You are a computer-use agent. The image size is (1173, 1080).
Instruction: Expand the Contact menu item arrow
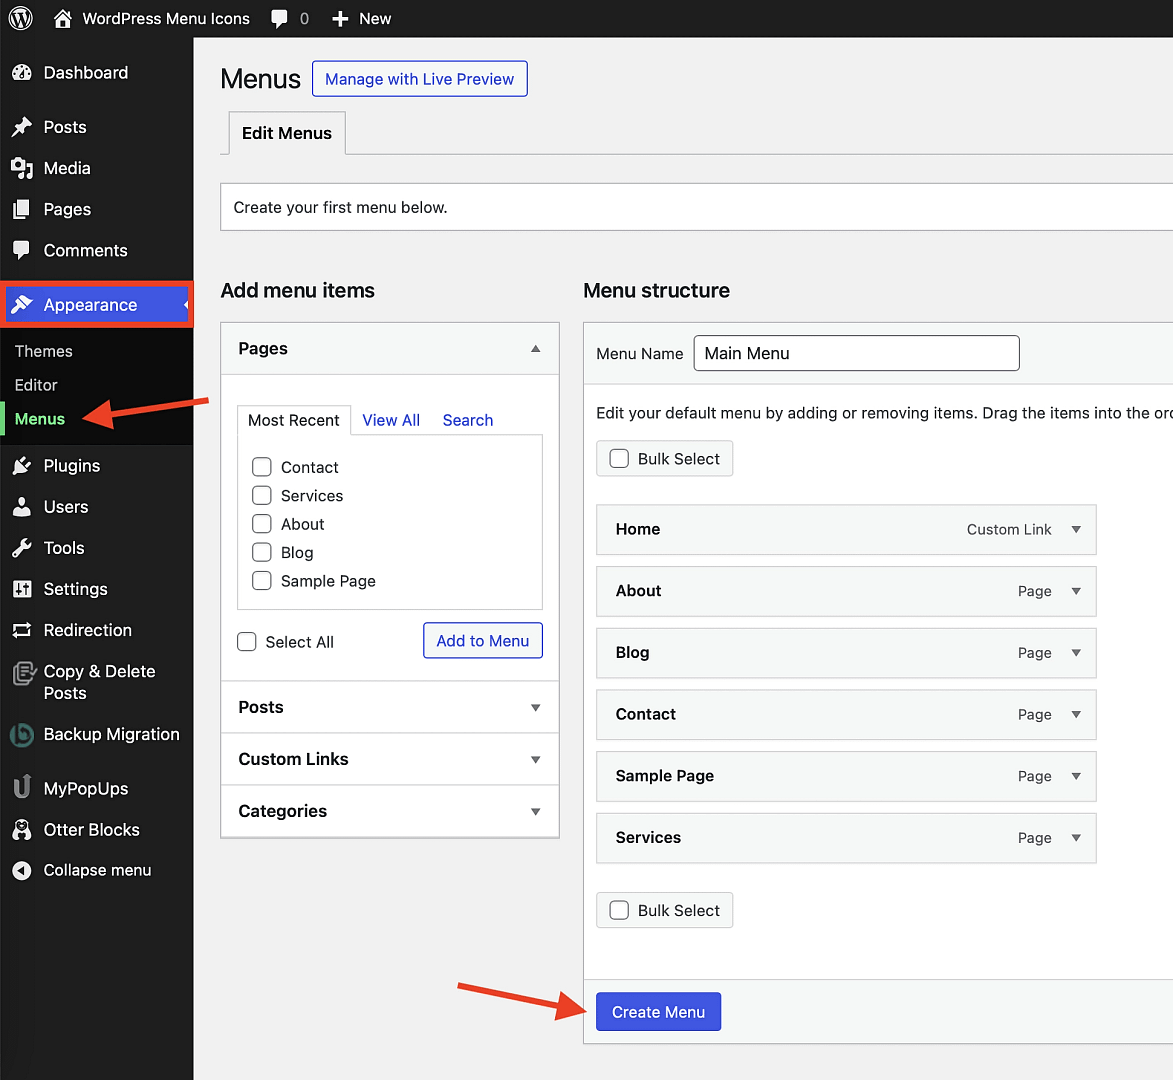1076,715
